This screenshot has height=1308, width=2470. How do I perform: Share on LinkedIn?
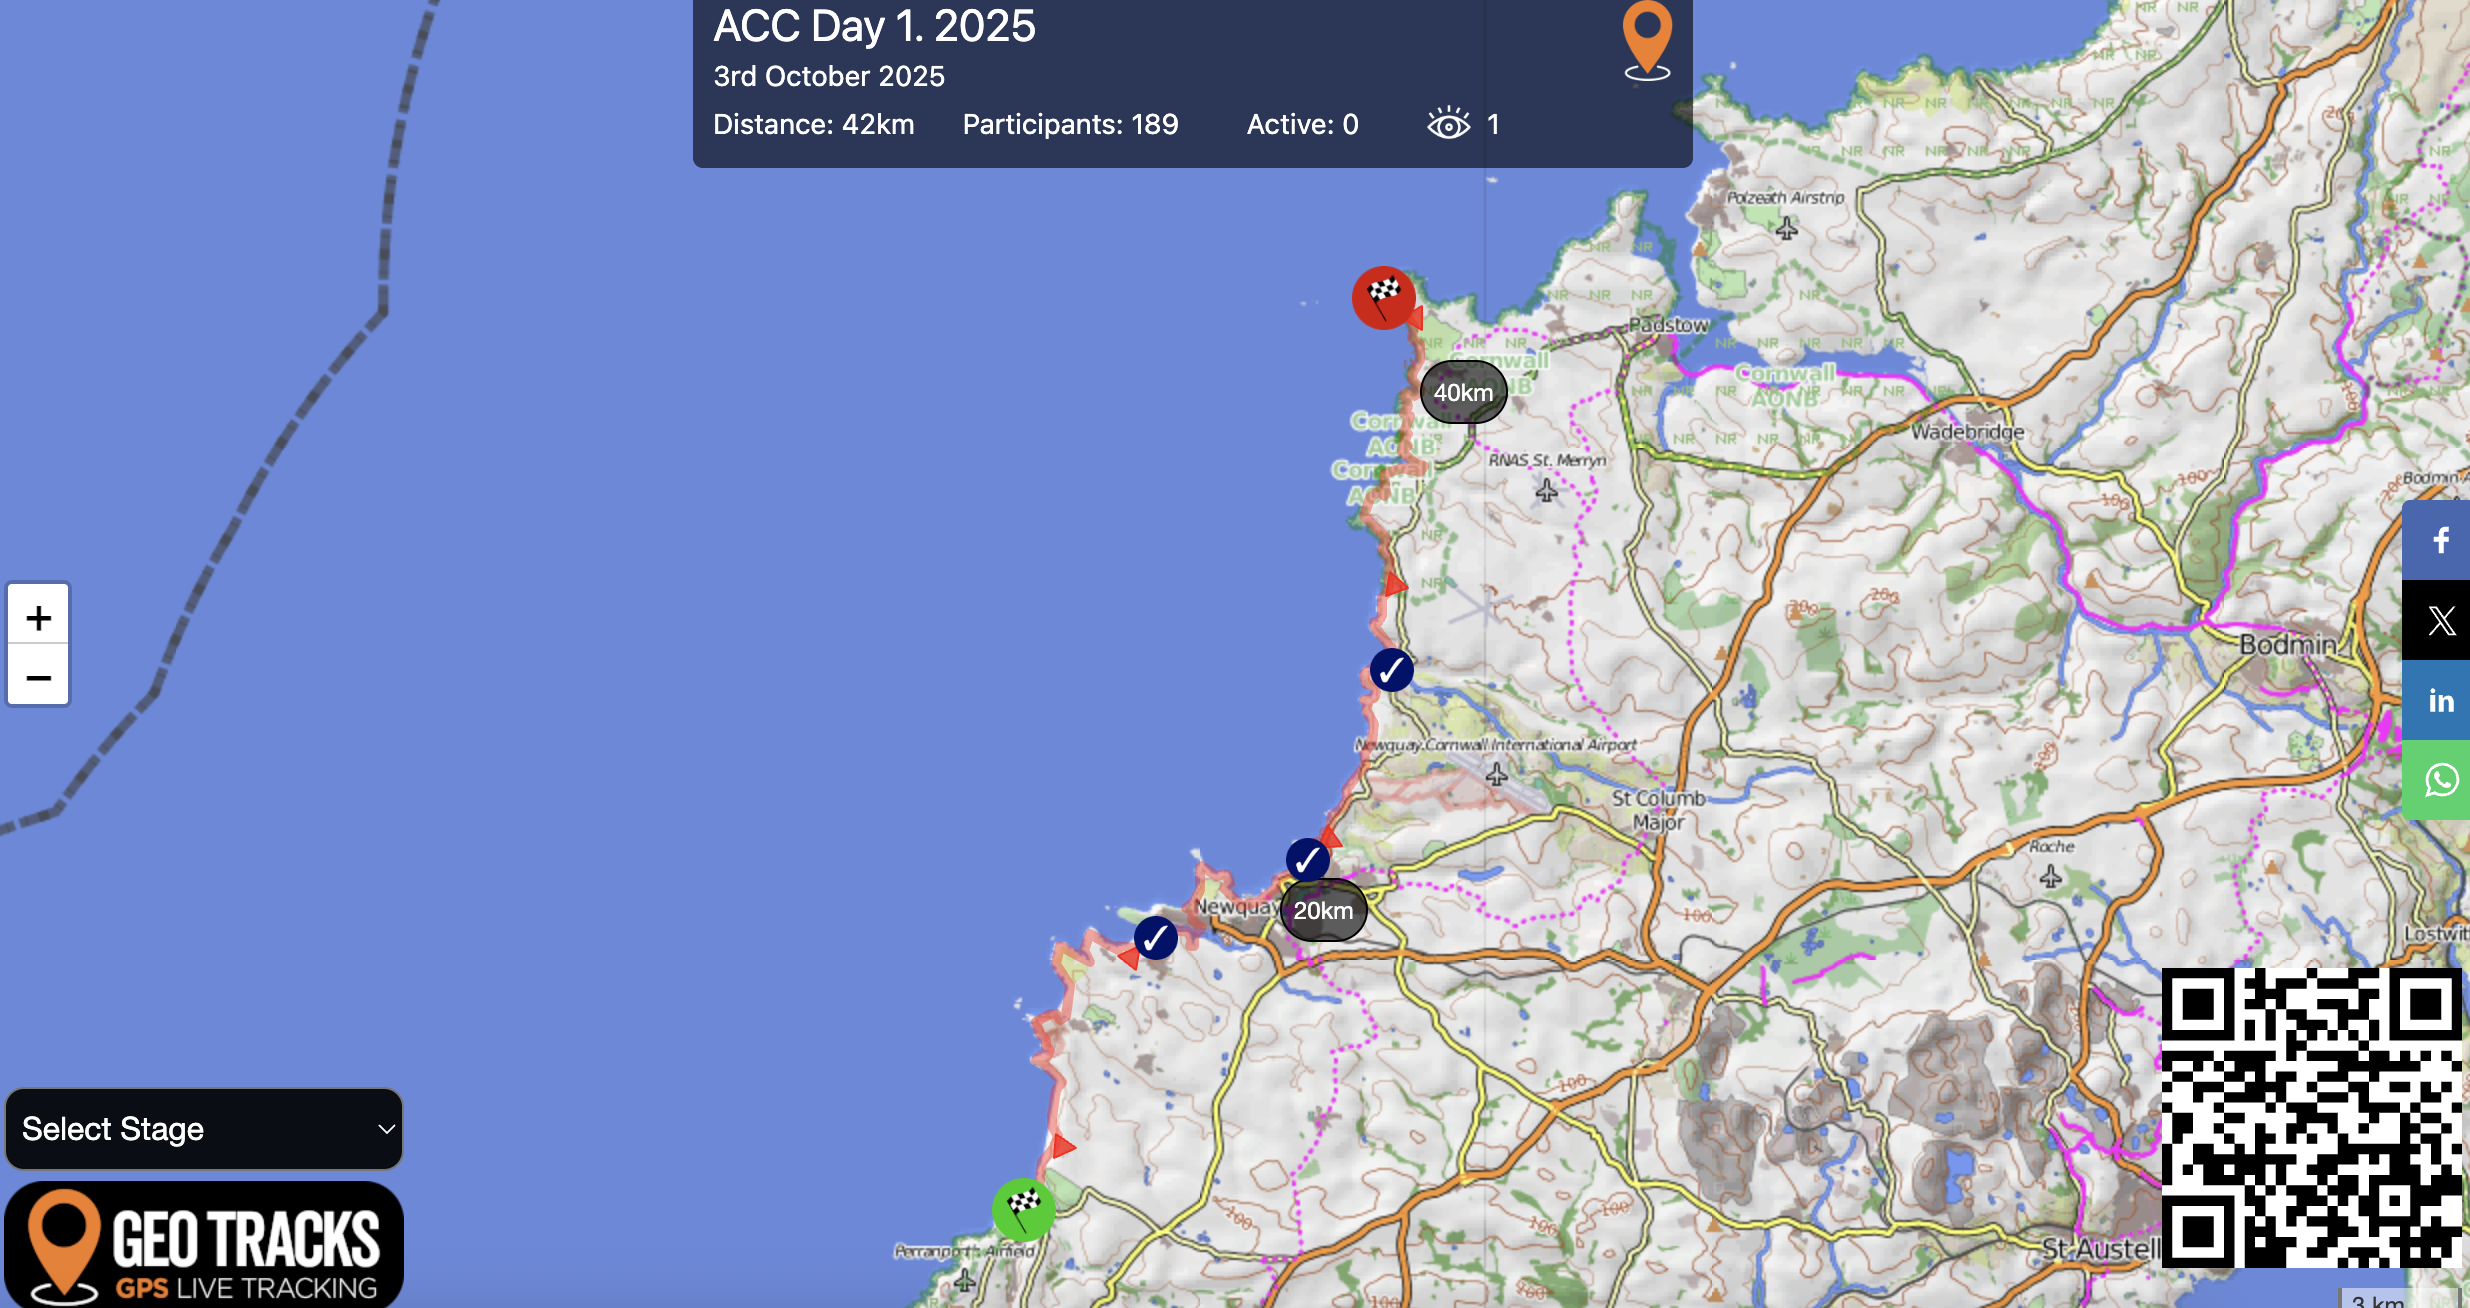pos(2440,701)
